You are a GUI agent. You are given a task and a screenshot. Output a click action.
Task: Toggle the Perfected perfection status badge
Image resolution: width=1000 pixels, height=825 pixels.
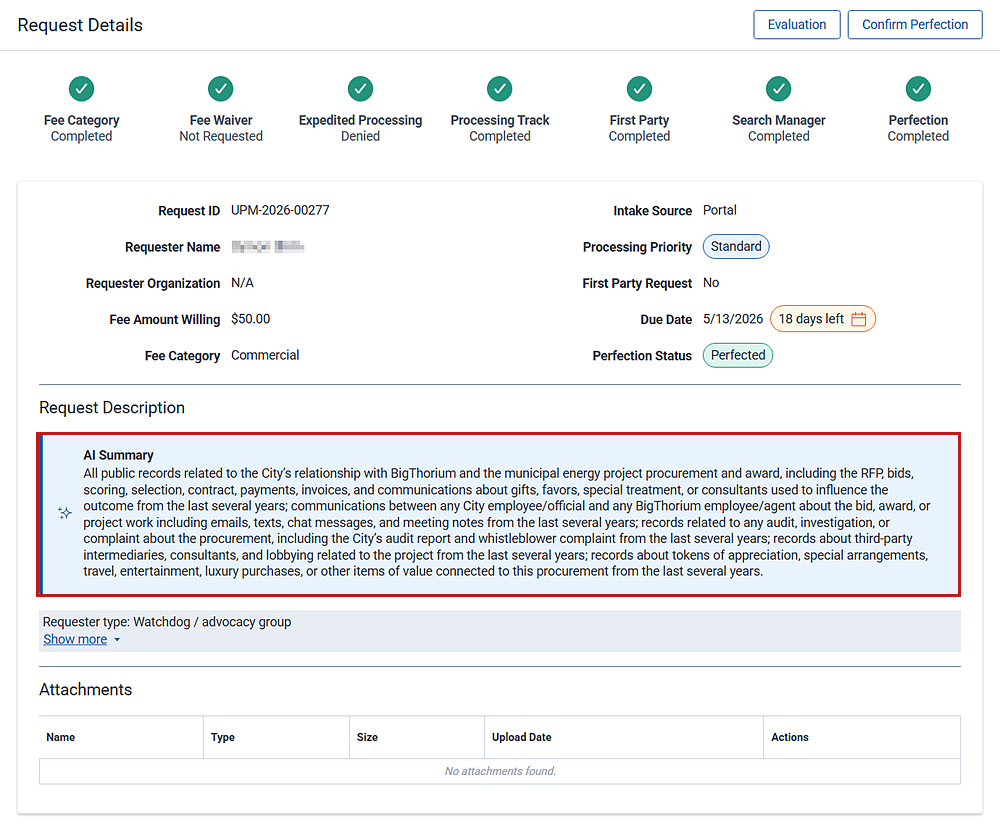(737, 355)
